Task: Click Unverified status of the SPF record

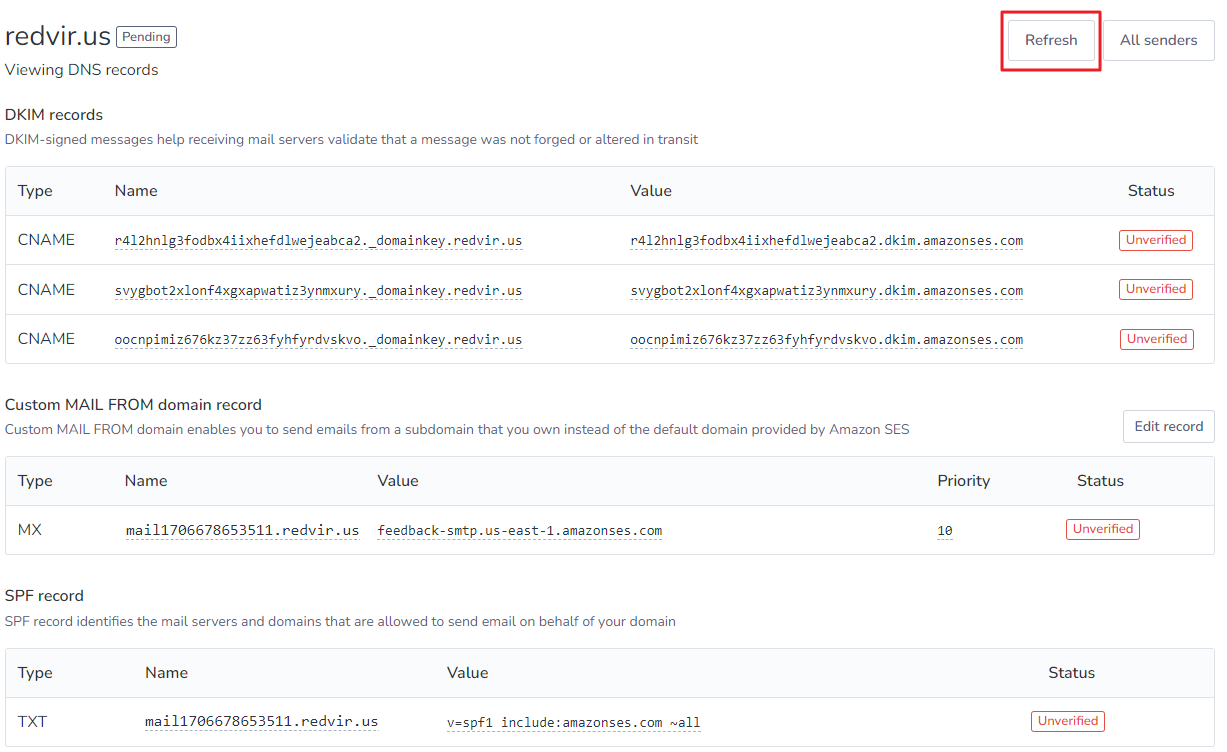Action: coord(1068,721)
